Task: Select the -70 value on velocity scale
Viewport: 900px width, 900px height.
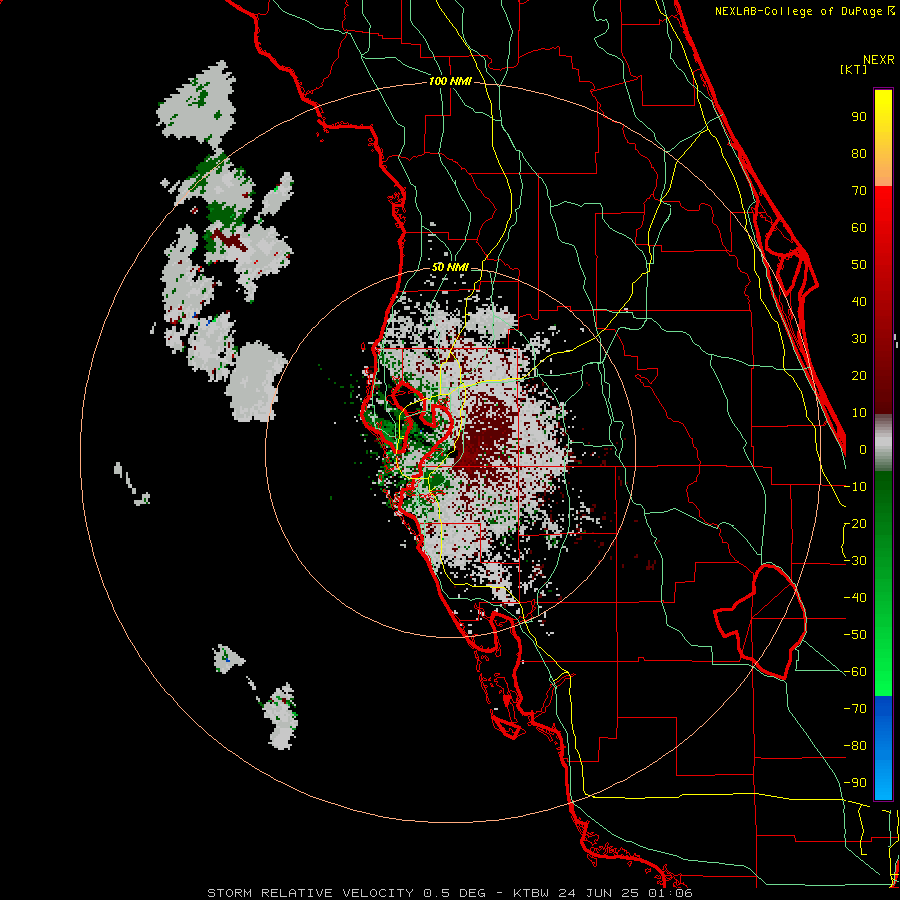Action: 855,709
